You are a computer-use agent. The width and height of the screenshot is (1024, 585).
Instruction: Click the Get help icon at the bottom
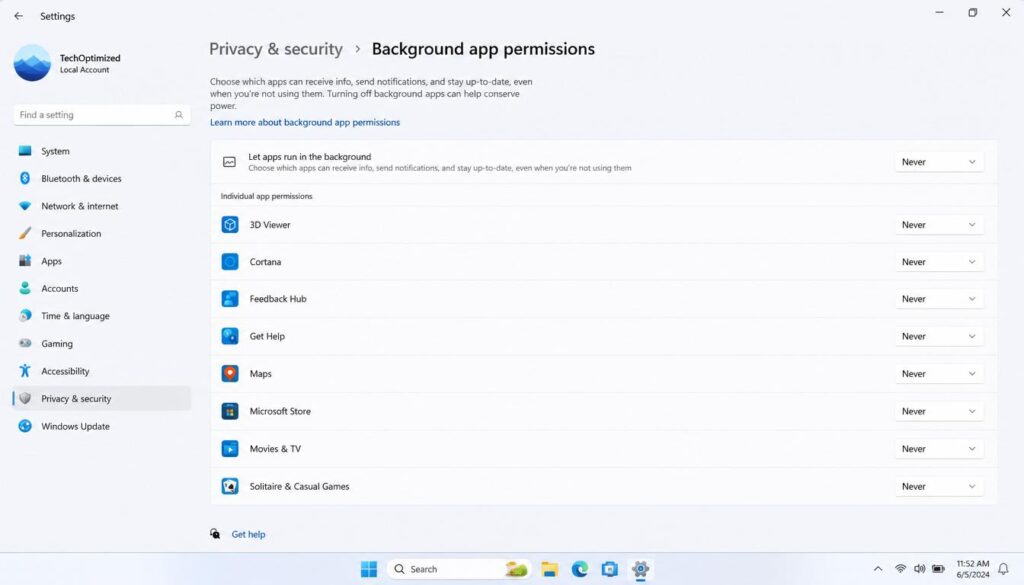point(215,534)
